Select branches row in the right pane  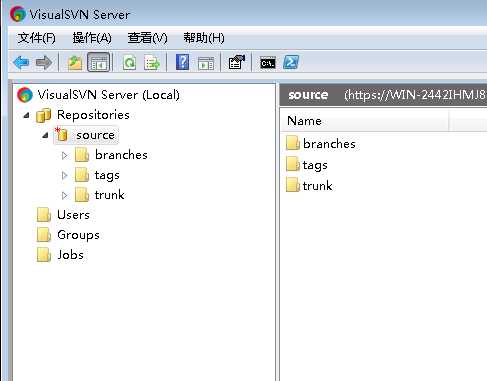(x=321, y=143)
